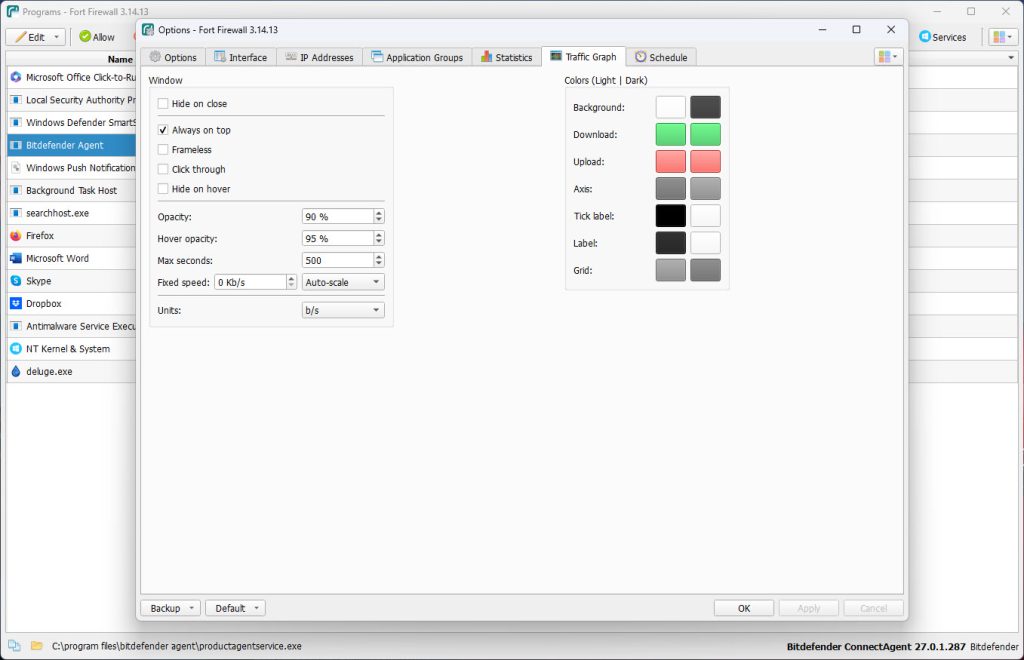This screenshot has width=1024, height=660.
Task: Click the Max seconds value field
Action: pyautogui.click(x=338, y=260)
